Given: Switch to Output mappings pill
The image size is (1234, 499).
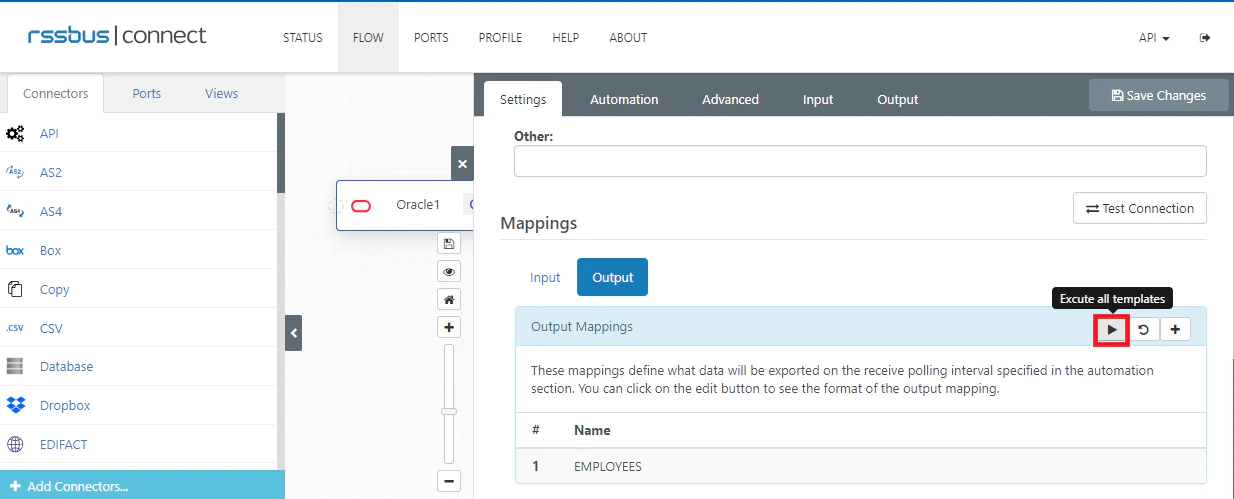Looking at the screenshot, I should click(x=612, y=277).
